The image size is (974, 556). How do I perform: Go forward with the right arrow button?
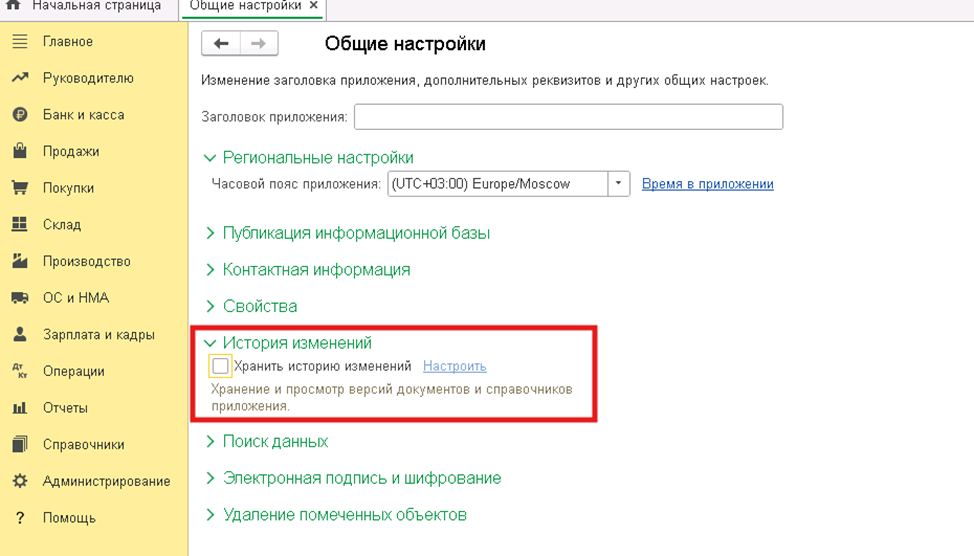(x=259, y=43)
